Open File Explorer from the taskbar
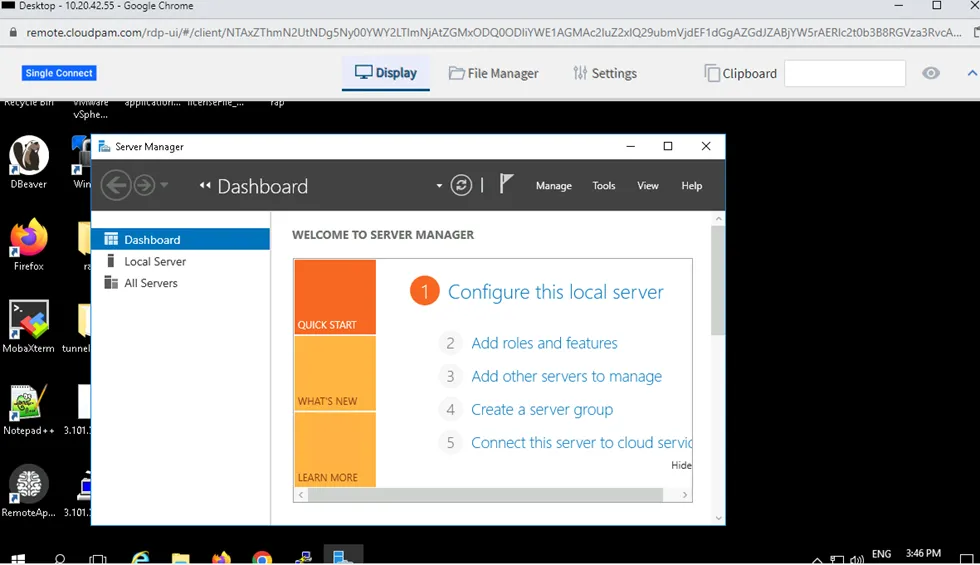Screen dimensions: 980x565 pos(181,558)
